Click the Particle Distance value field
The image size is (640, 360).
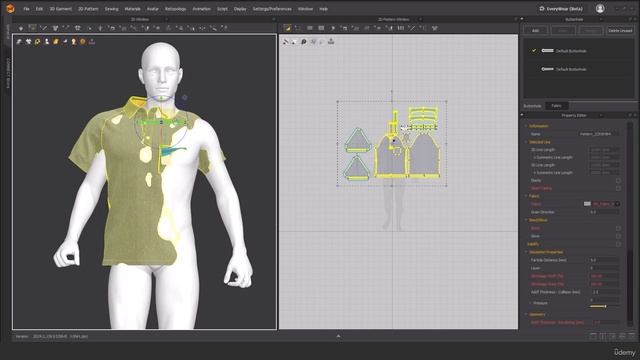[604, 260]
